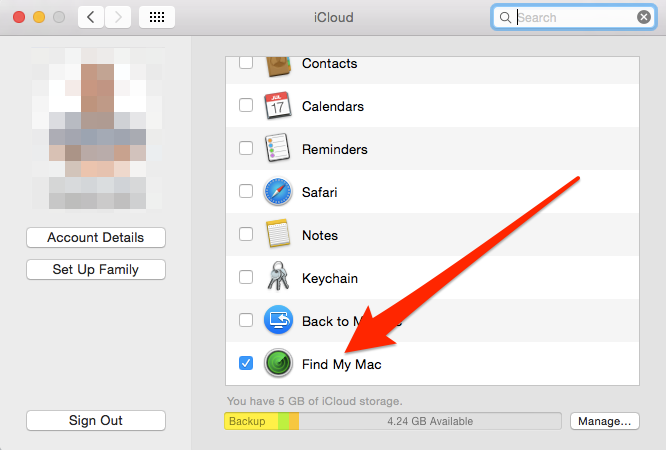Click the Calendars app icon

point(278,105)
